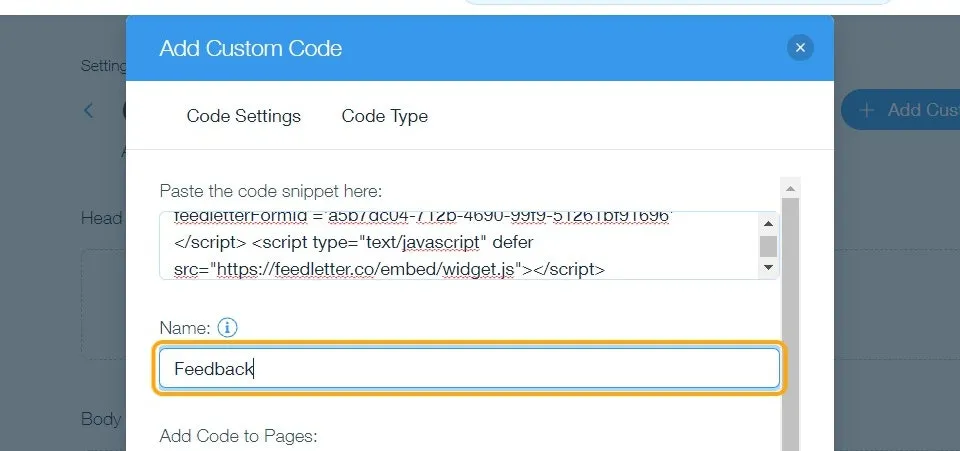Click the 'Name:' label
Viewport: 960px width, 451px height.
coord(185,328)
